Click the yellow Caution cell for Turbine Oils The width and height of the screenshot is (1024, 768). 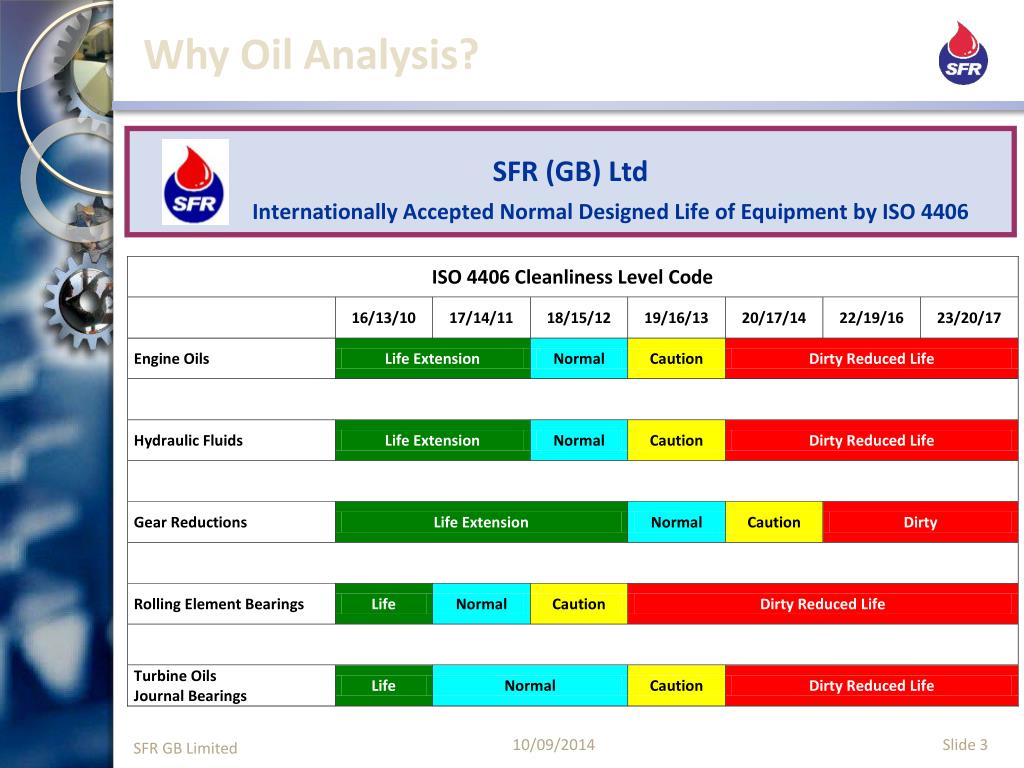click(676, 686)
